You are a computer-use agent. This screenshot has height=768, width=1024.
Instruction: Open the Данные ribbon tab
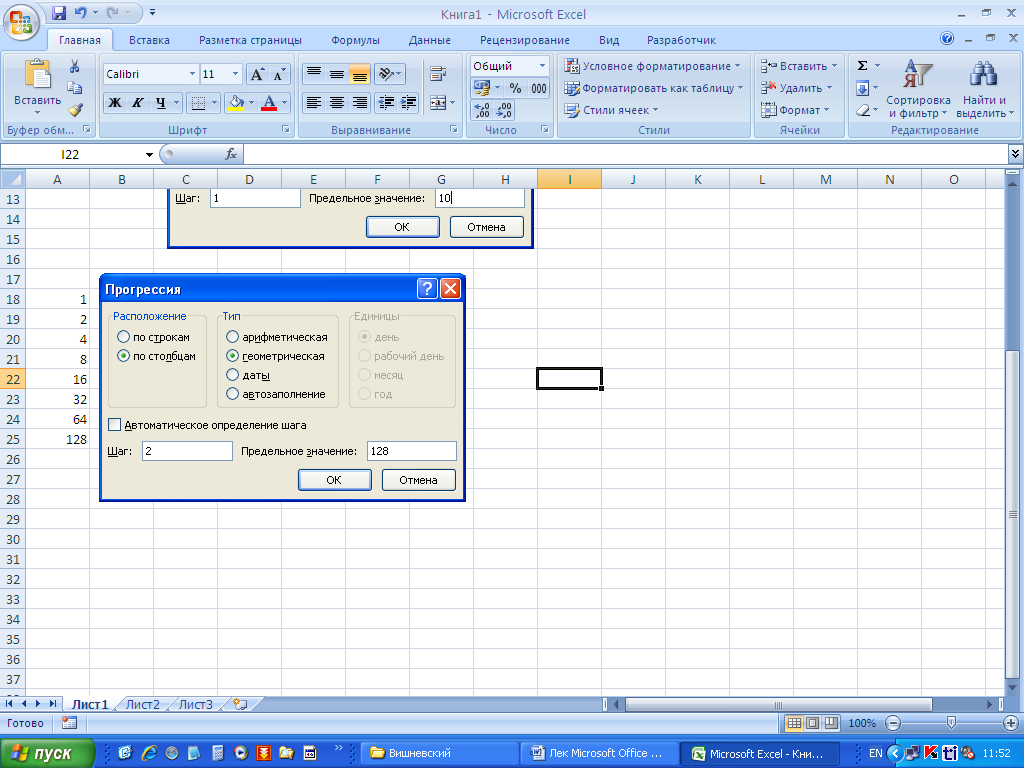(430, 40)
